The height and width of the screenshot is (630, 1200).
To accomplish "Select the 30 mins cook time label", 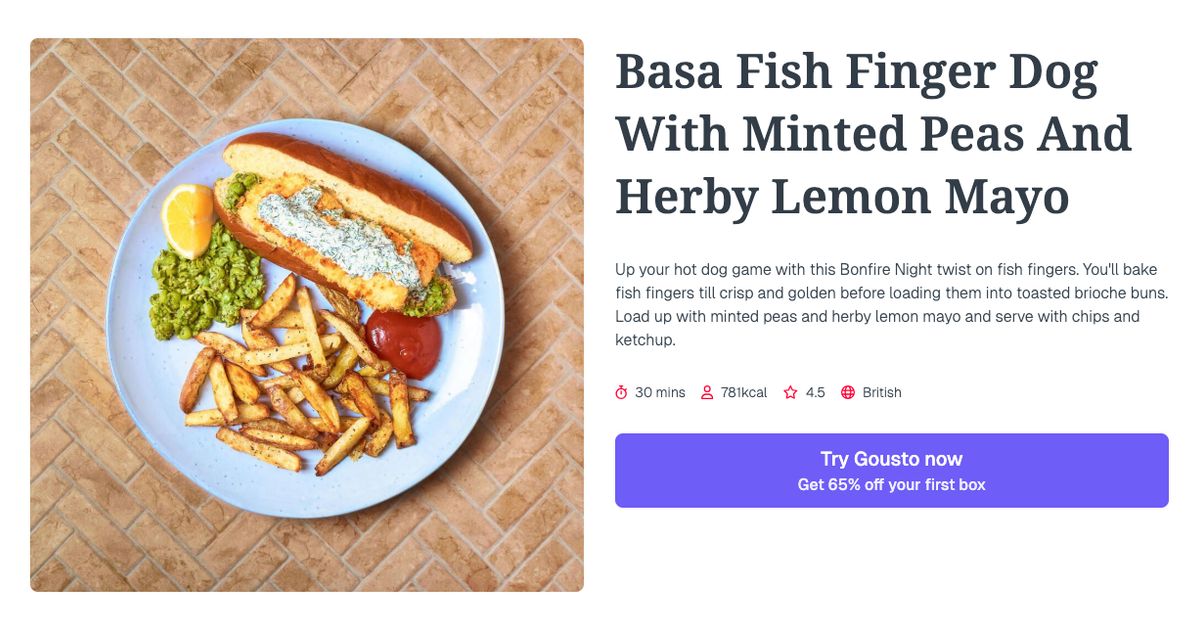I will pyautogui.click(x=660, y=392).
